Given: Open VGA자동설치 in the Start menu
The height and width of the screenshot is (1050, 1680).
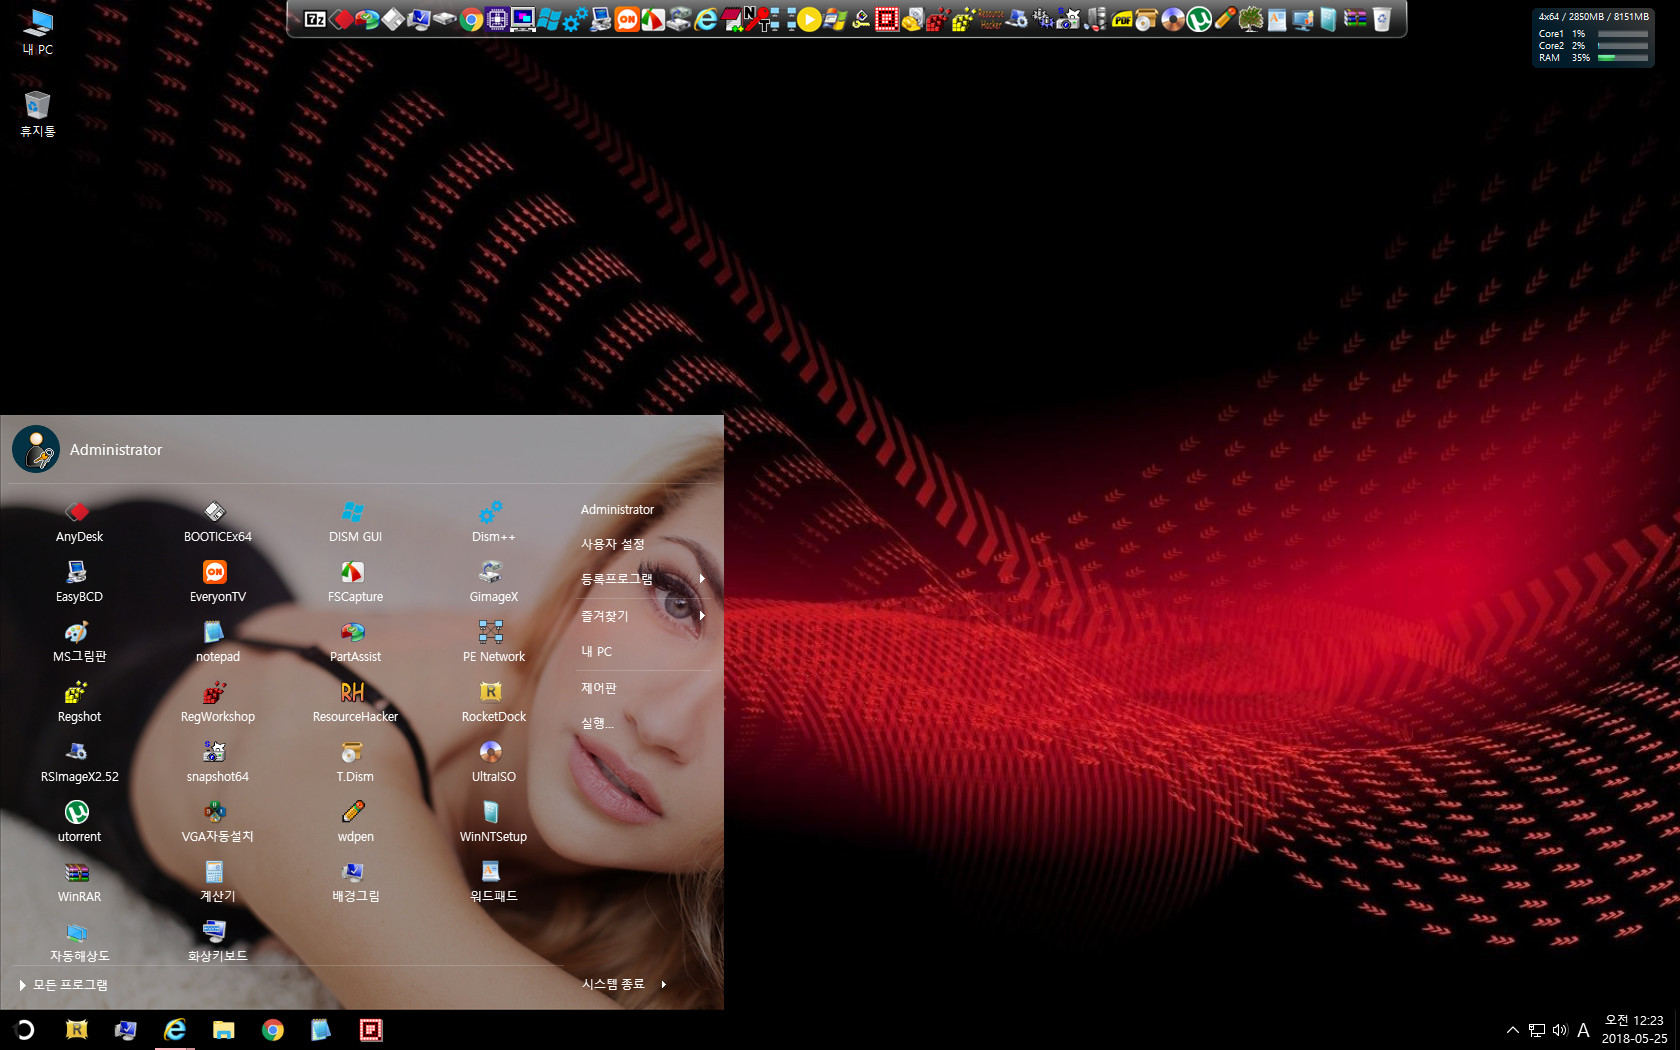Looking at the screenshot, I should tap(217, 822).
